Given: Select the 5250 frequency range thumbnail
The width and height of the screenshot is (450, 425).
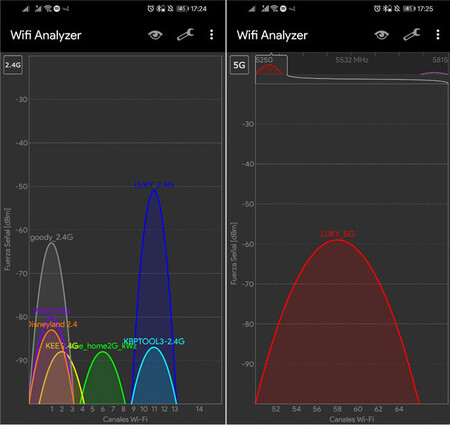Looking at the screenshot, I should (271, 65).
